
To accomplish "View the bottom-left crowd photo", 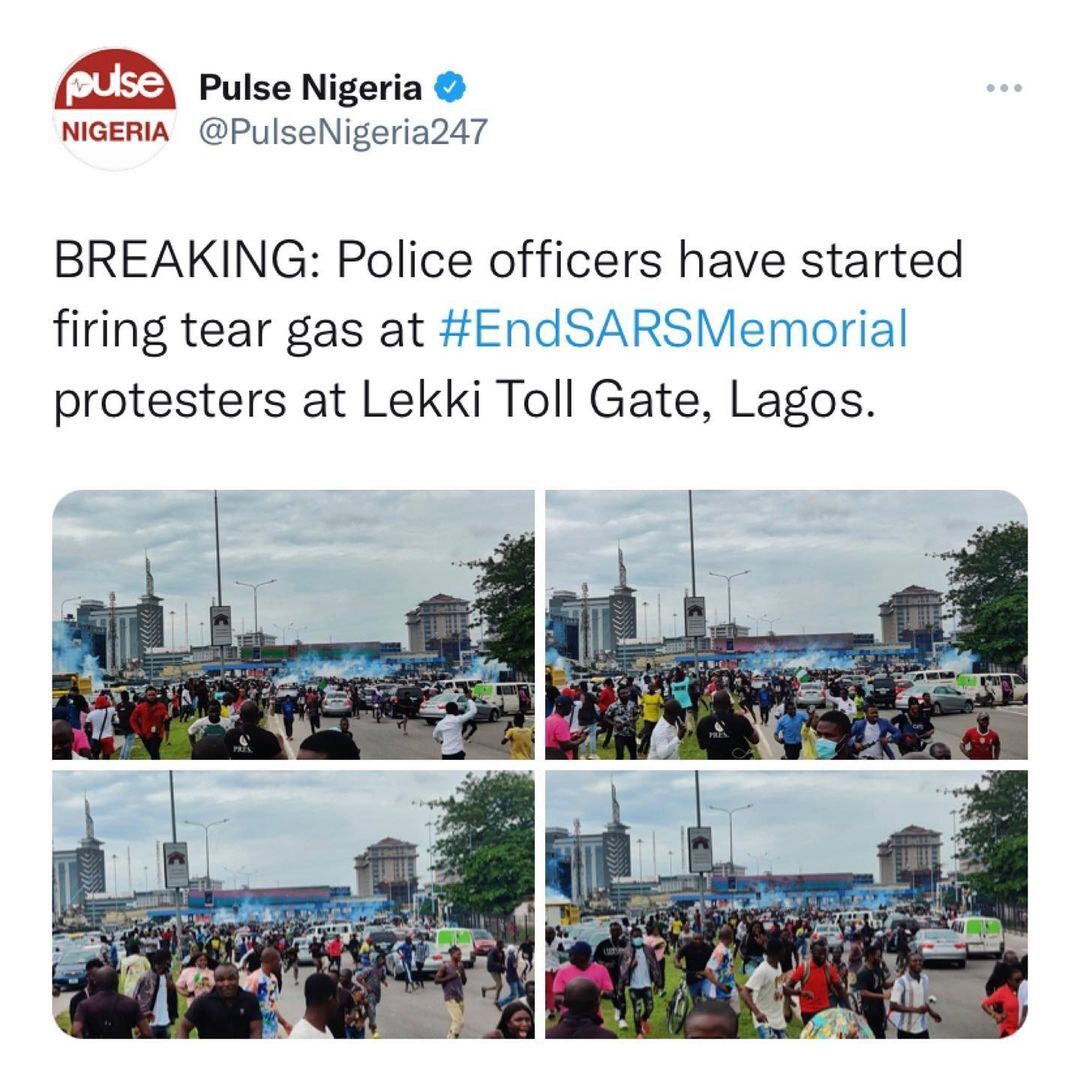I will (x=293, y=904).
